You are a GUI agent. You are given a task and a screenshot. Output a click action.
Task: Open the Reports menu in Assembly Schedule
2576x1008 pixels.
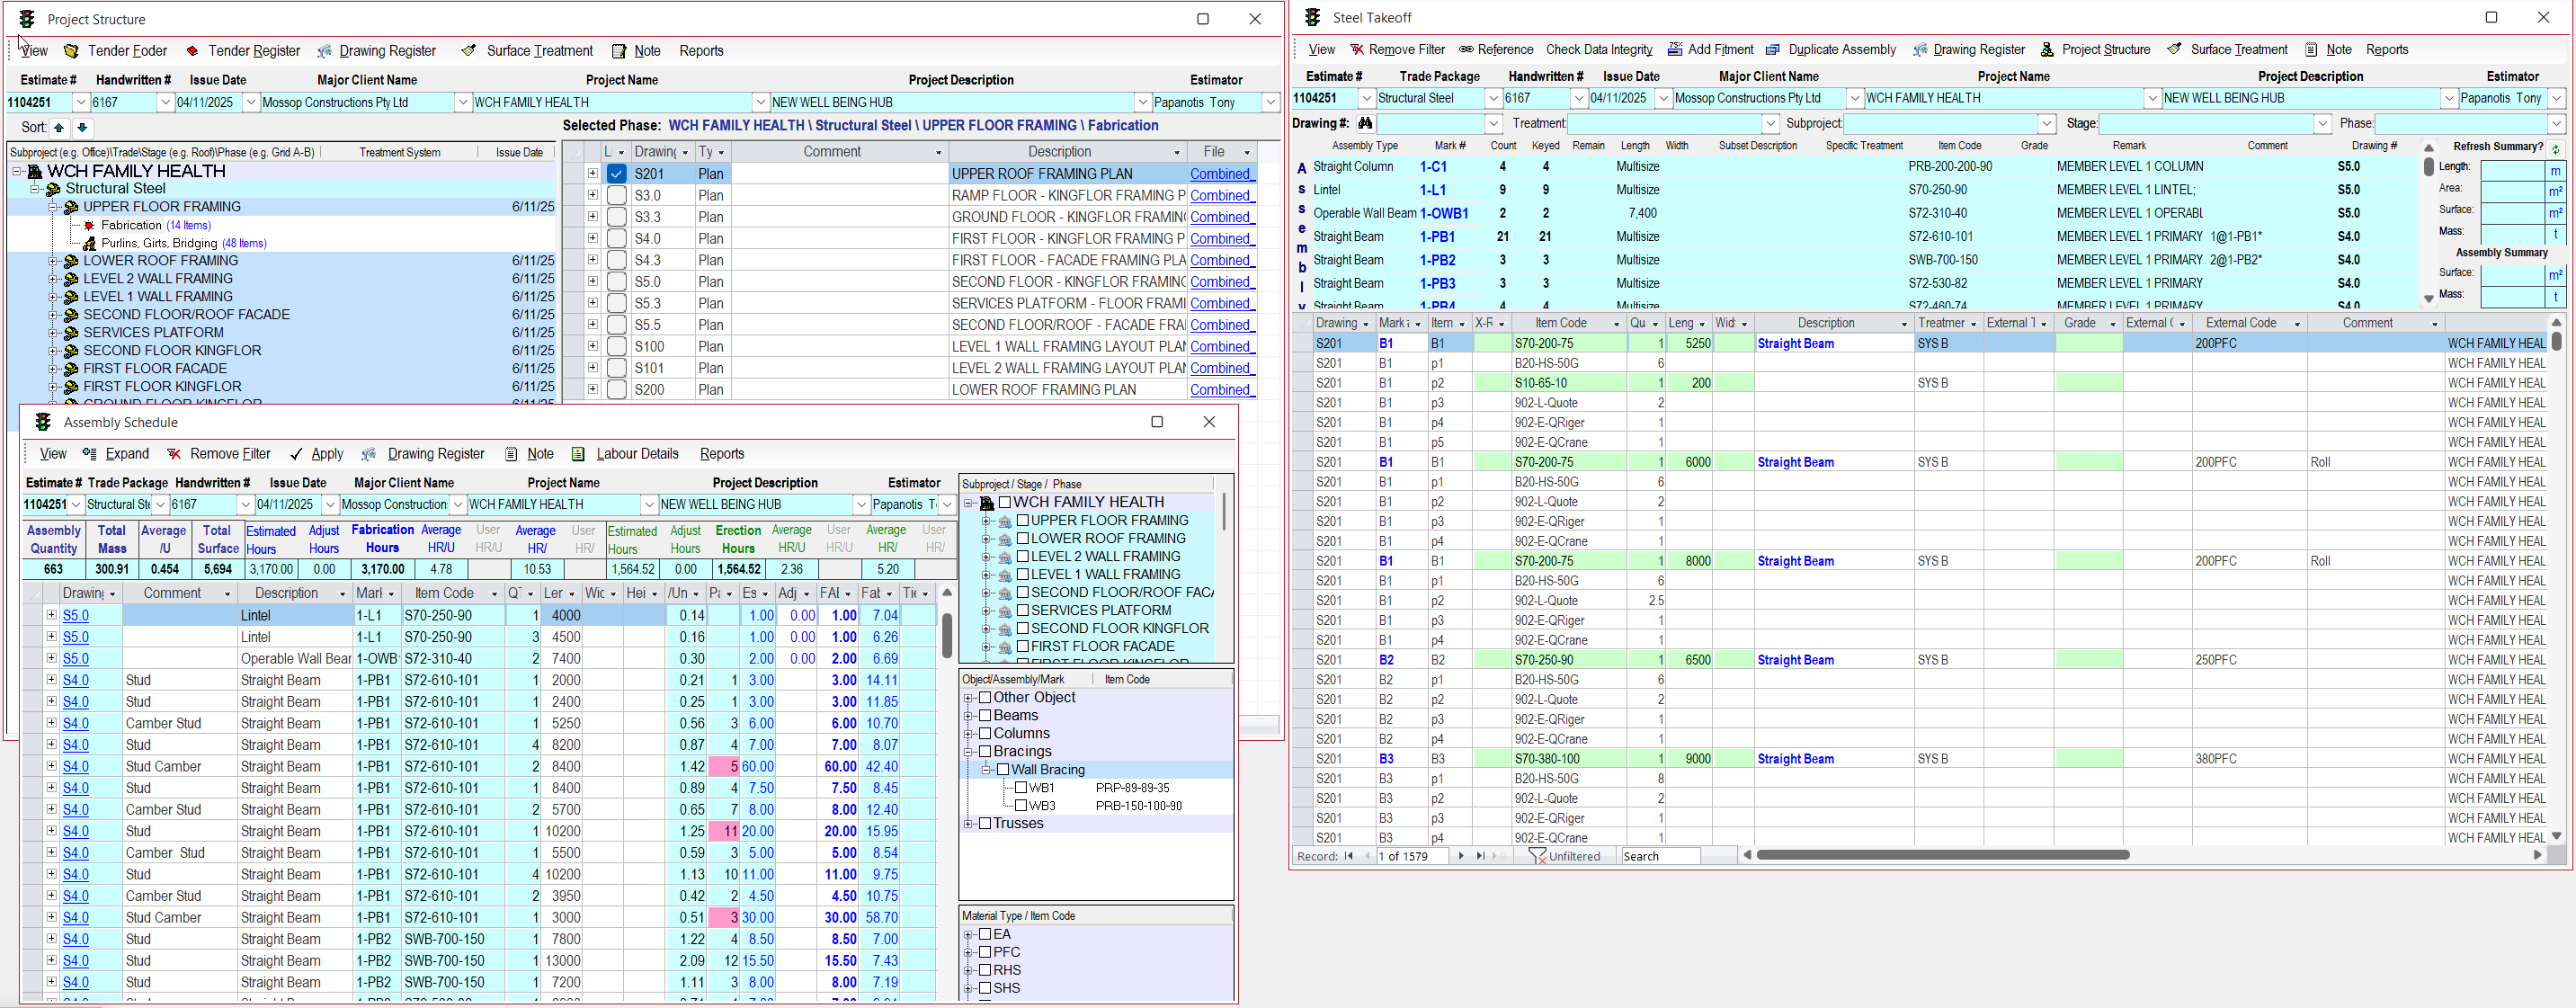click(x=722, y=454)
